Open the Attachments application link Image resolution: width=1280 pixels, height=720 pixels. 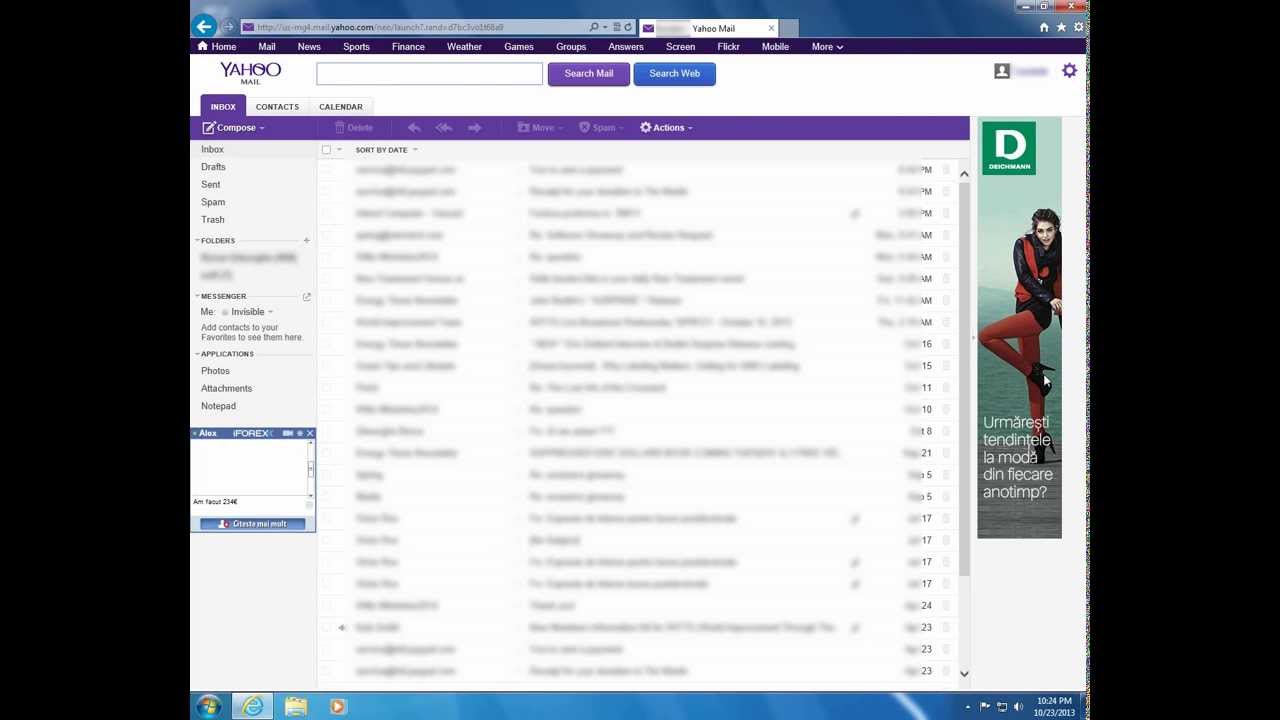tap(226, 388)
